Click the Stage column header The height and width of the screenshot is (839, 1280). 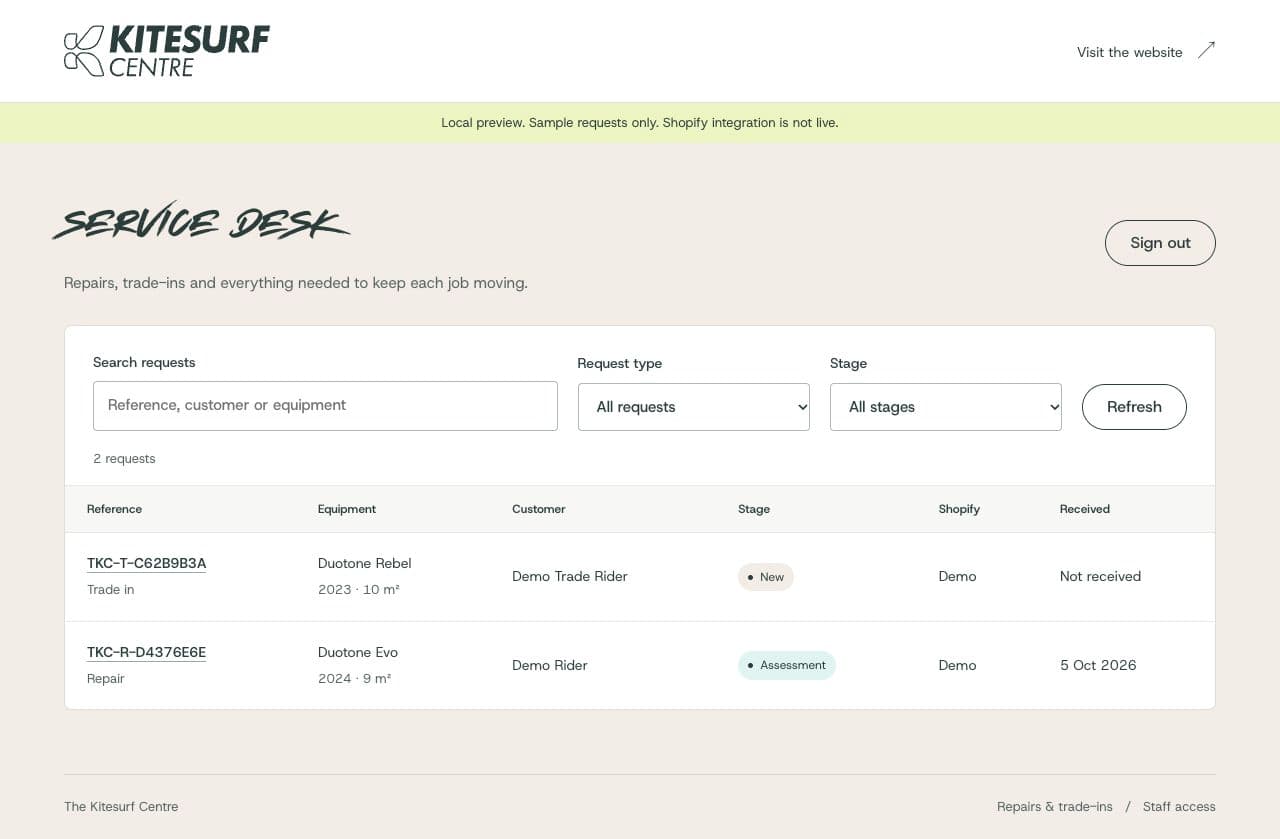(x=754, y=509)
